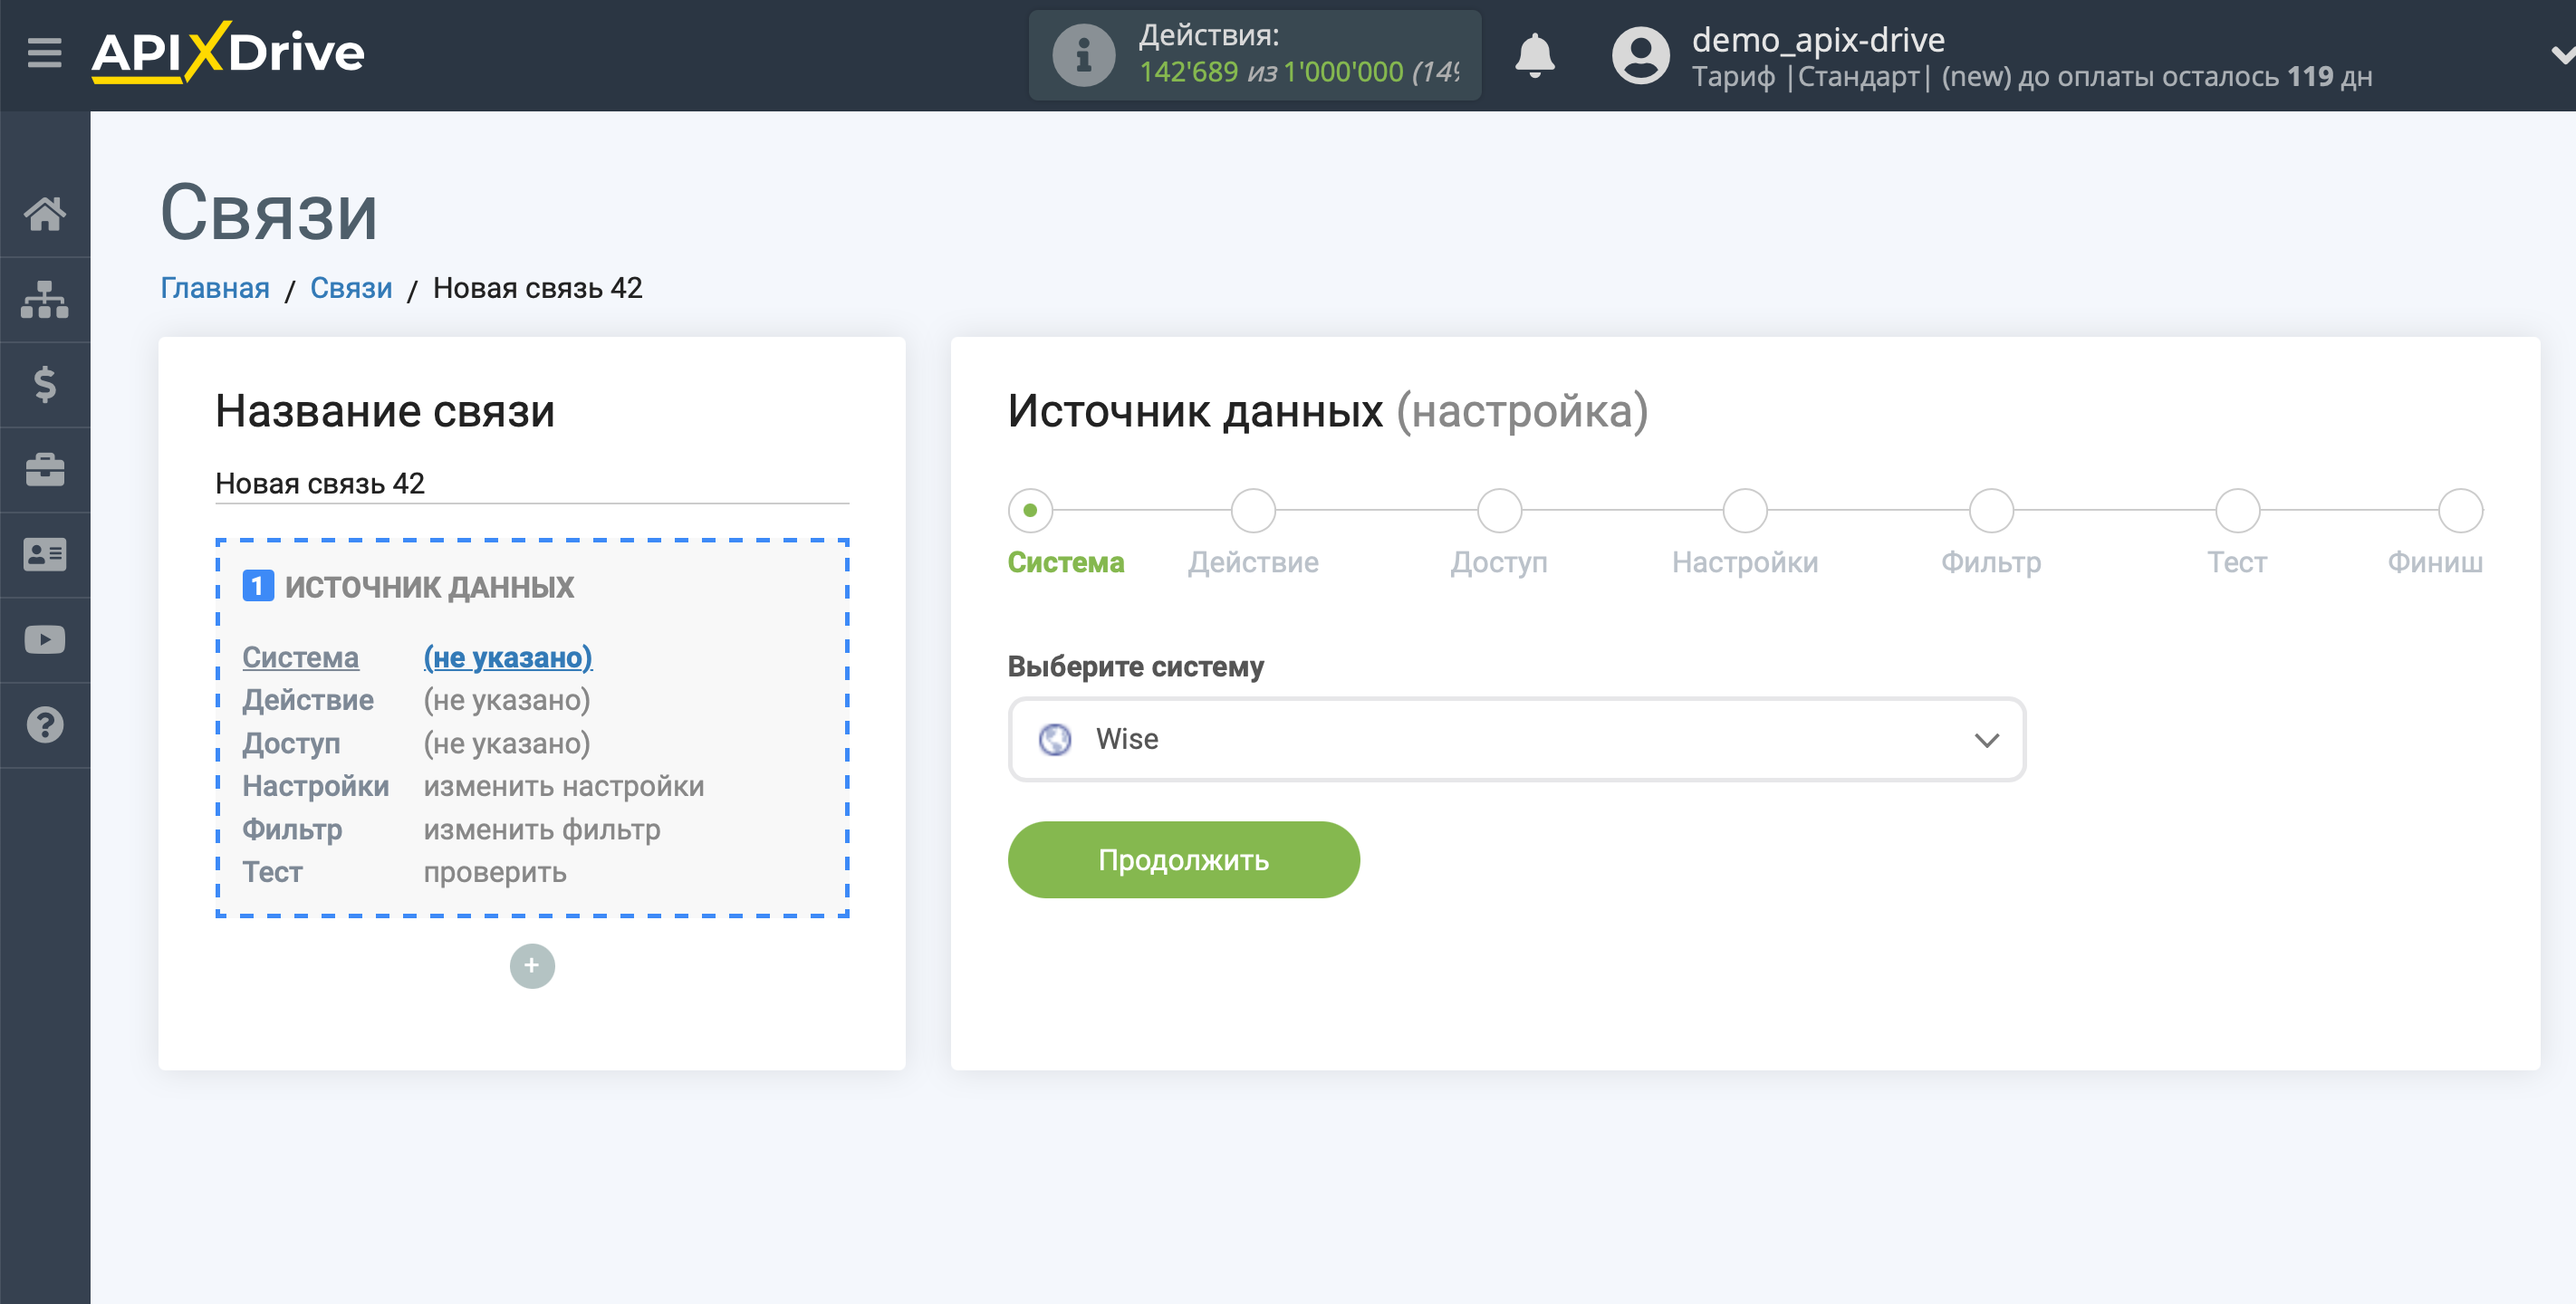Click the Wise globe icon
The height and width of the screenshot is (1304, 2576).
(x=1054, y=739)
